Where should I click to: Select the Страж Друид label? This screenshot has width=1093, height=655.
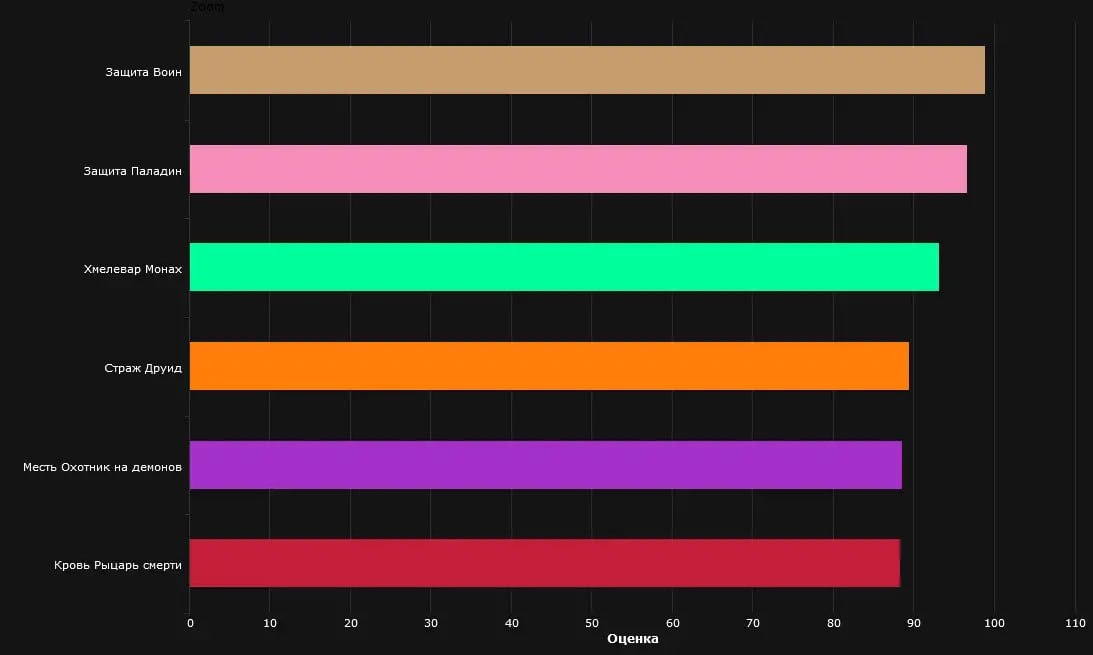tap(143, 368)
